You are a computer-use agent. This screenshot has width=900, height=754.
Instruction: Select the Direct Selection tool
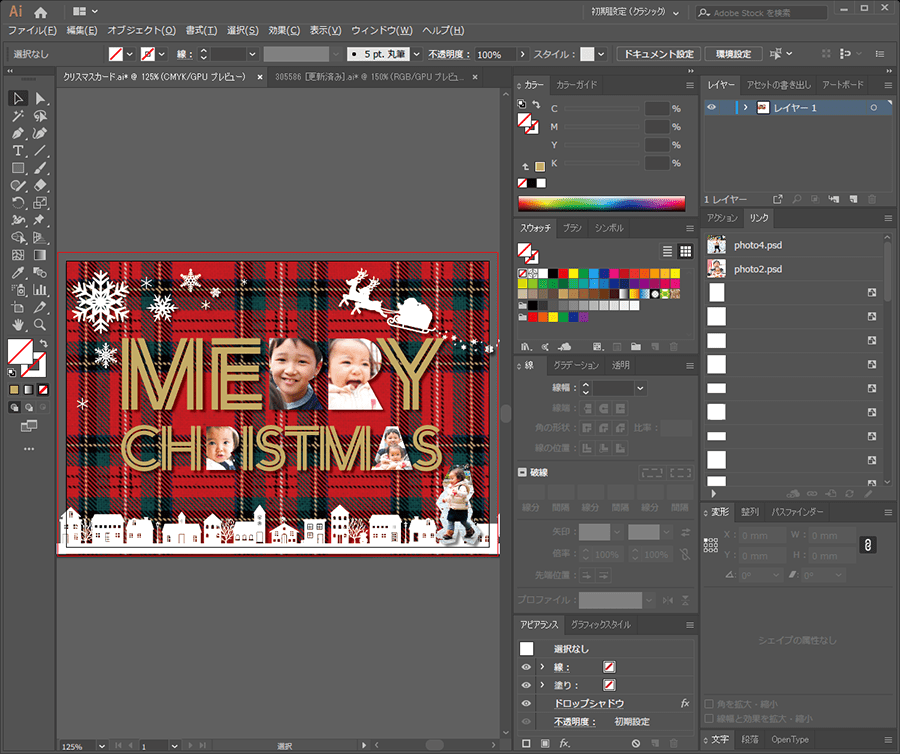pyautogui.click(x=40, y=98)
